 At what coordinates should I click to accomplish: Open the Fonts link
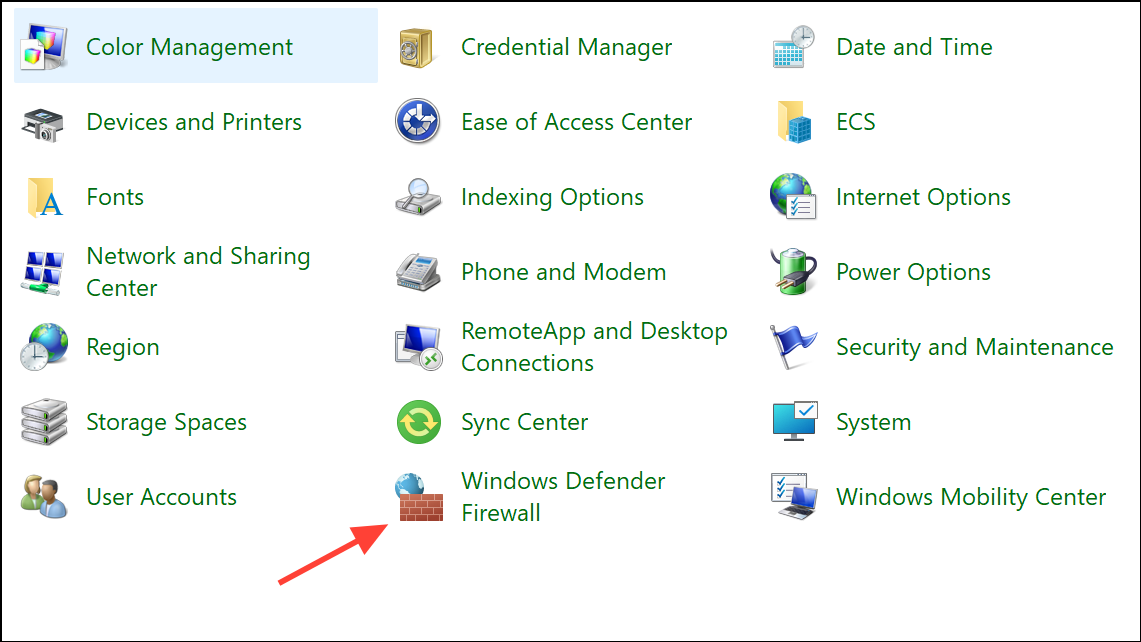[115, 197]
